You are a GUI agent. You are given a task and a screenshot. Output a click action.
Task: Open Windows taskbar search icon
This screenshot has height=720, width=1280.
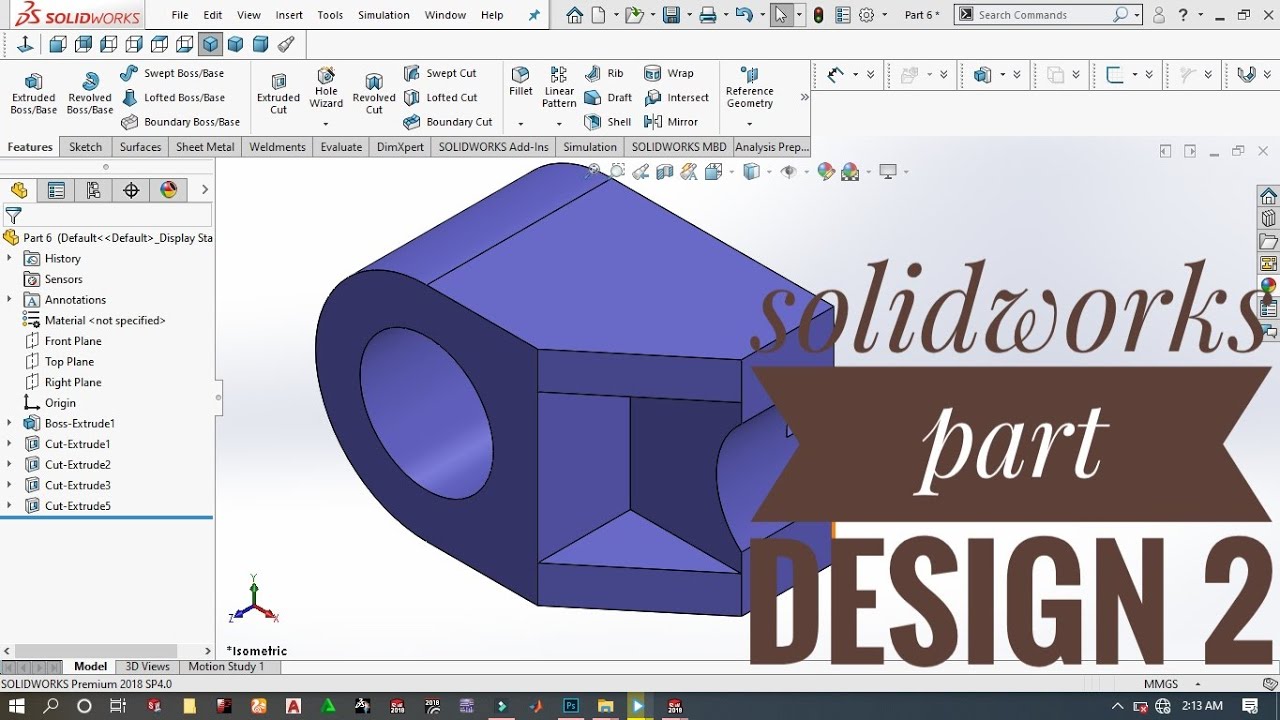tap(51, 706)
